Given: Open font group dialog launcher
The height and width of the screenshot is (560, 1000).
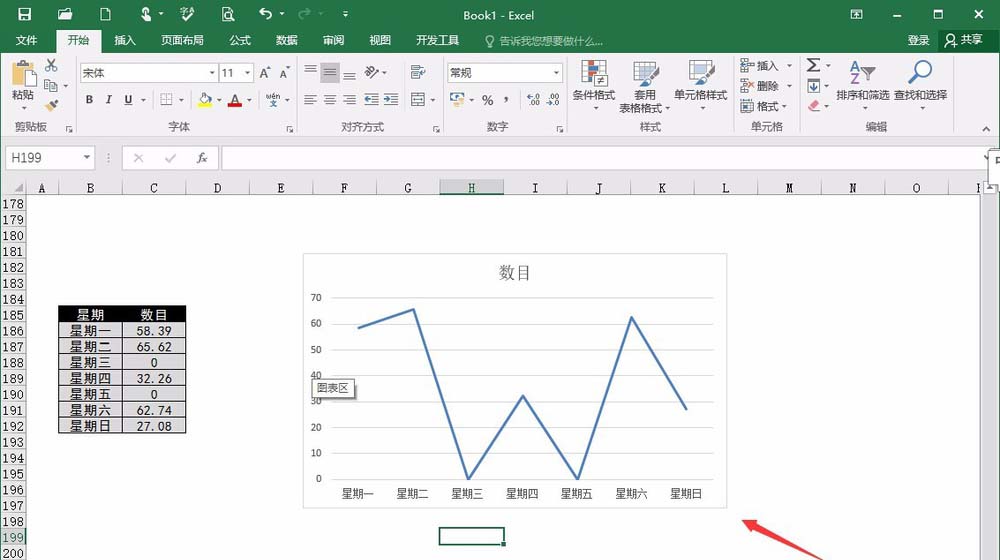Looking at the screenshot, I should tap(290, 129).
